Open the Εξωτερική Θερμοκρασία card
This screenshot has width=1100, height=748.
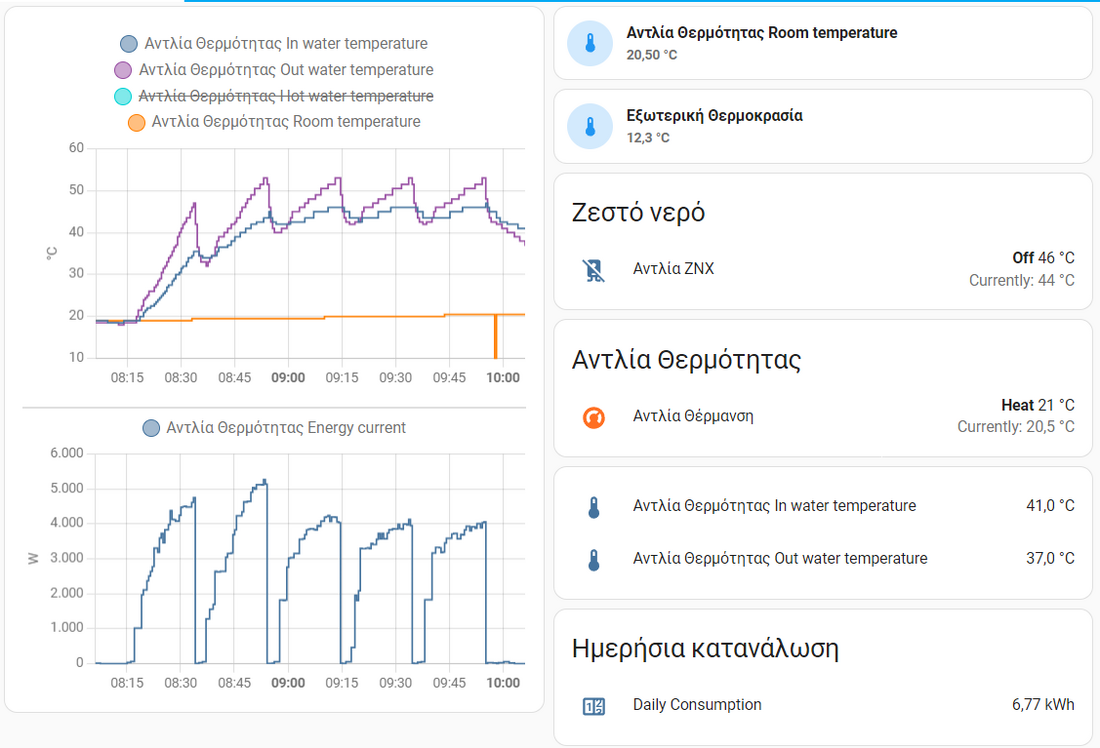822,126
